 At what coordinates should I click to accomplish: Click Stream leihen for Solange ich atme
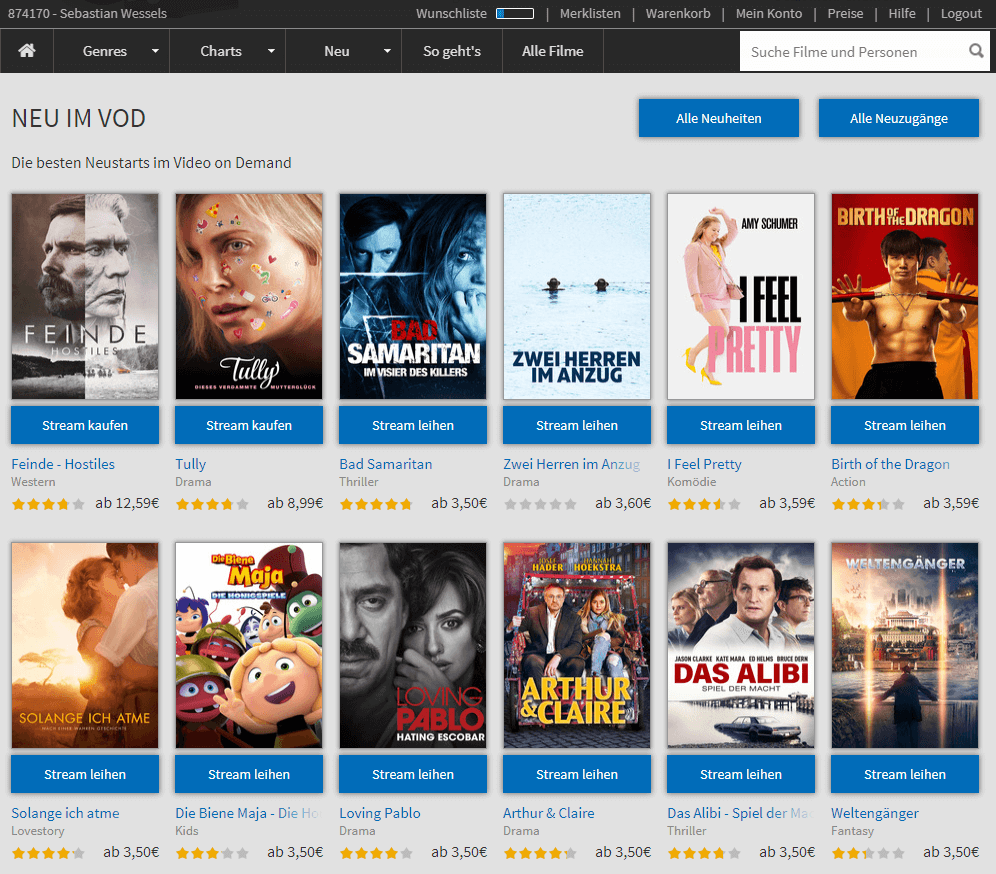[85, 774]
